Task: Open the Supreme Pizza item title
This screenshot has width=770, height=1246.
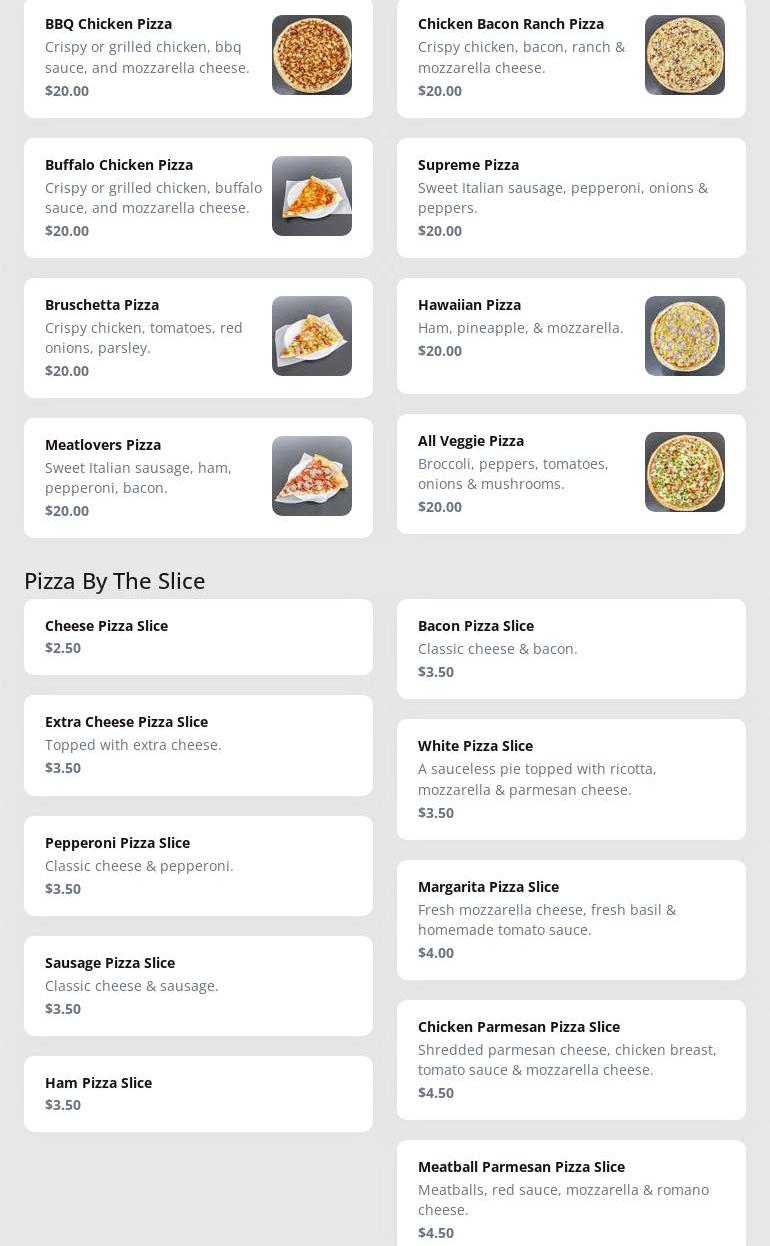Action: 468,165
